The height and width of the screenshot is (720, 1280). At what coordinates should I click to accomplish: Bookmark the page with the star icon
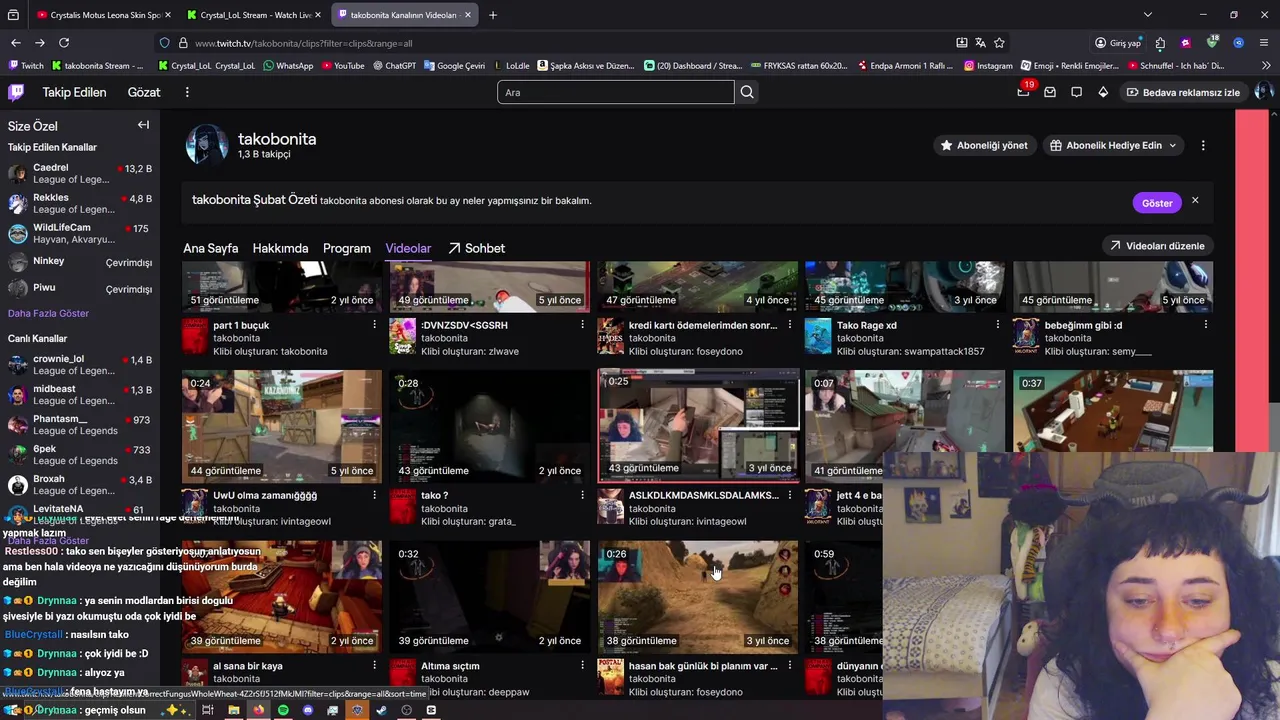click(x=999, y=43)
